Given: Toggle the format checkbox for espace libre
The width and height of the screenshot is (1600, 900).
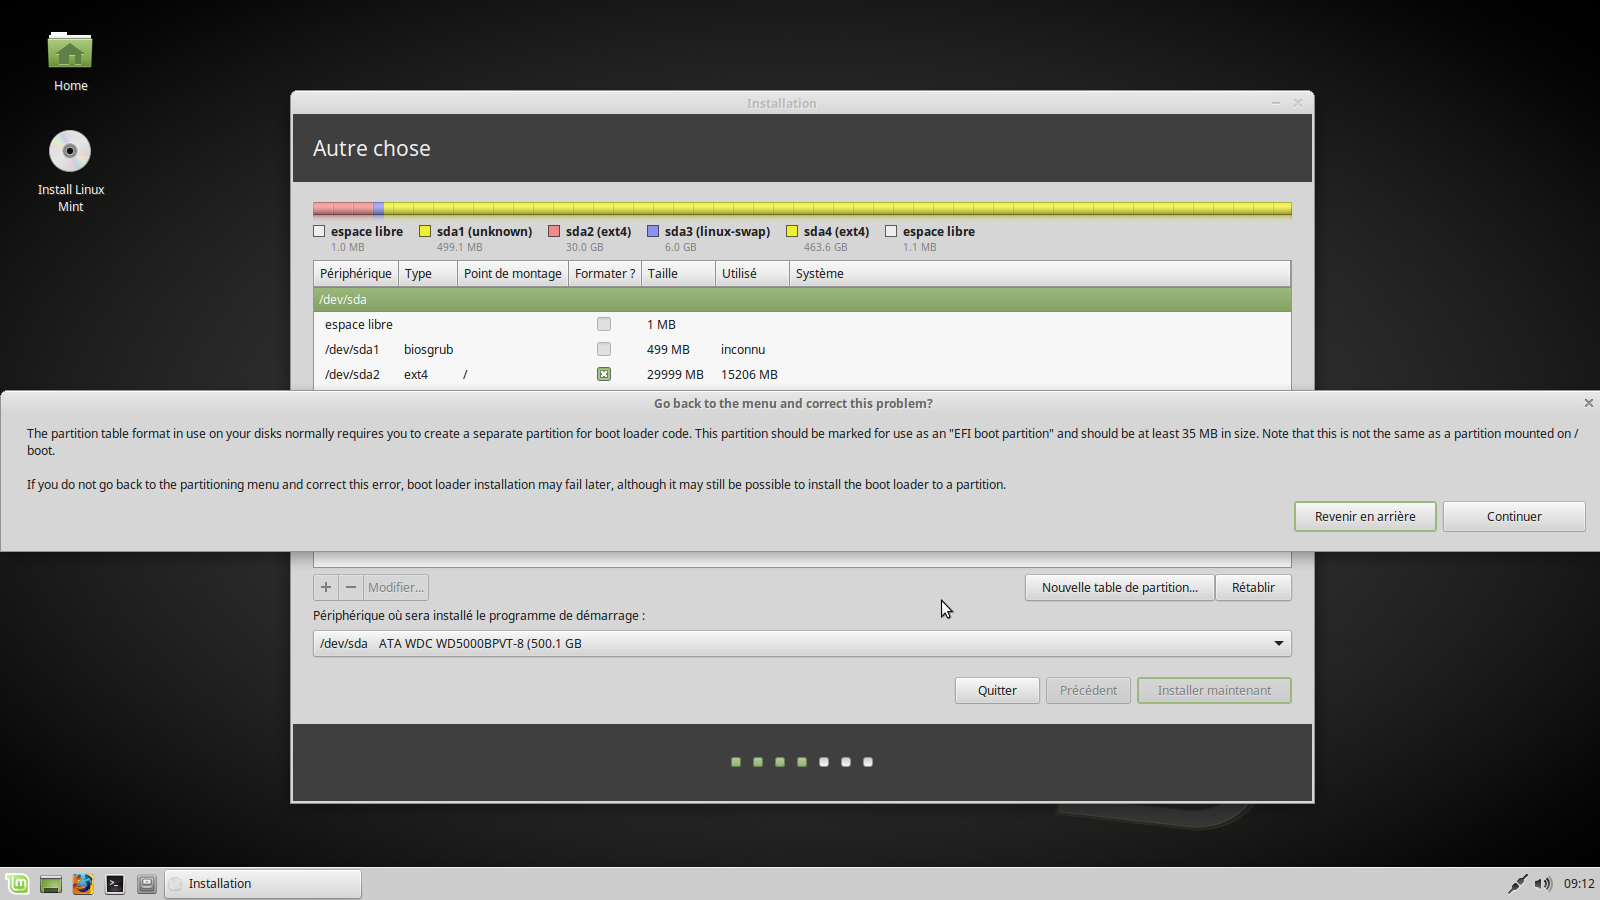Looking at the screenshot, I should coord(604,324).
